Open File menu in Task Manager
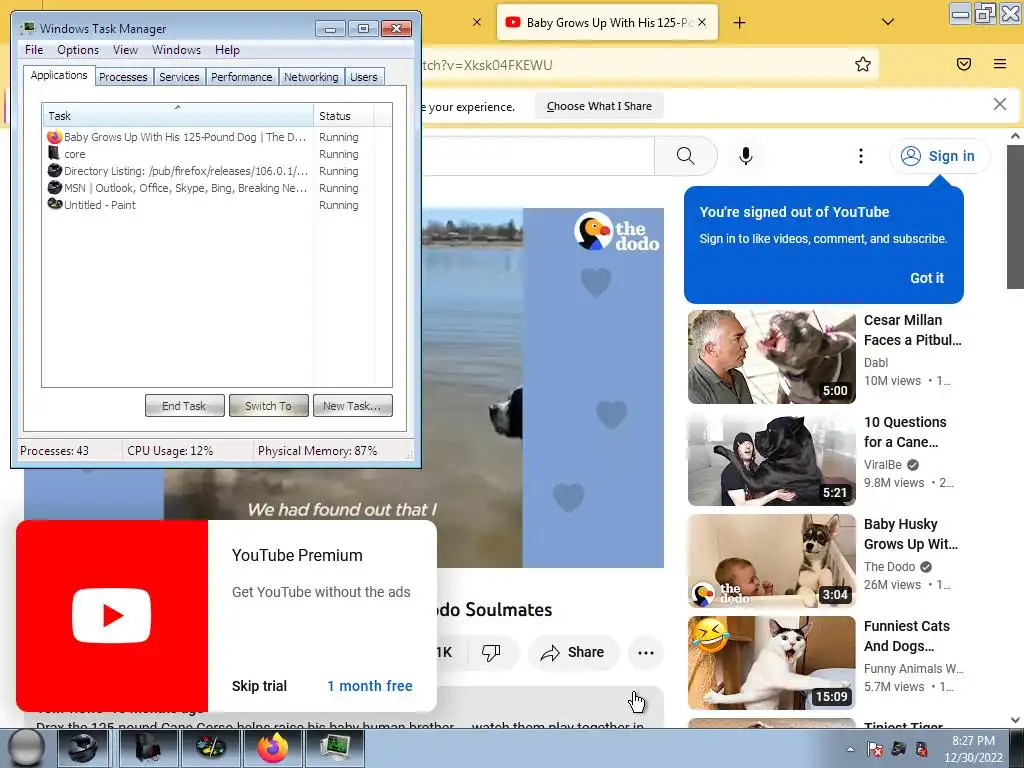The image size is (1024, 768). pos(34,50)
